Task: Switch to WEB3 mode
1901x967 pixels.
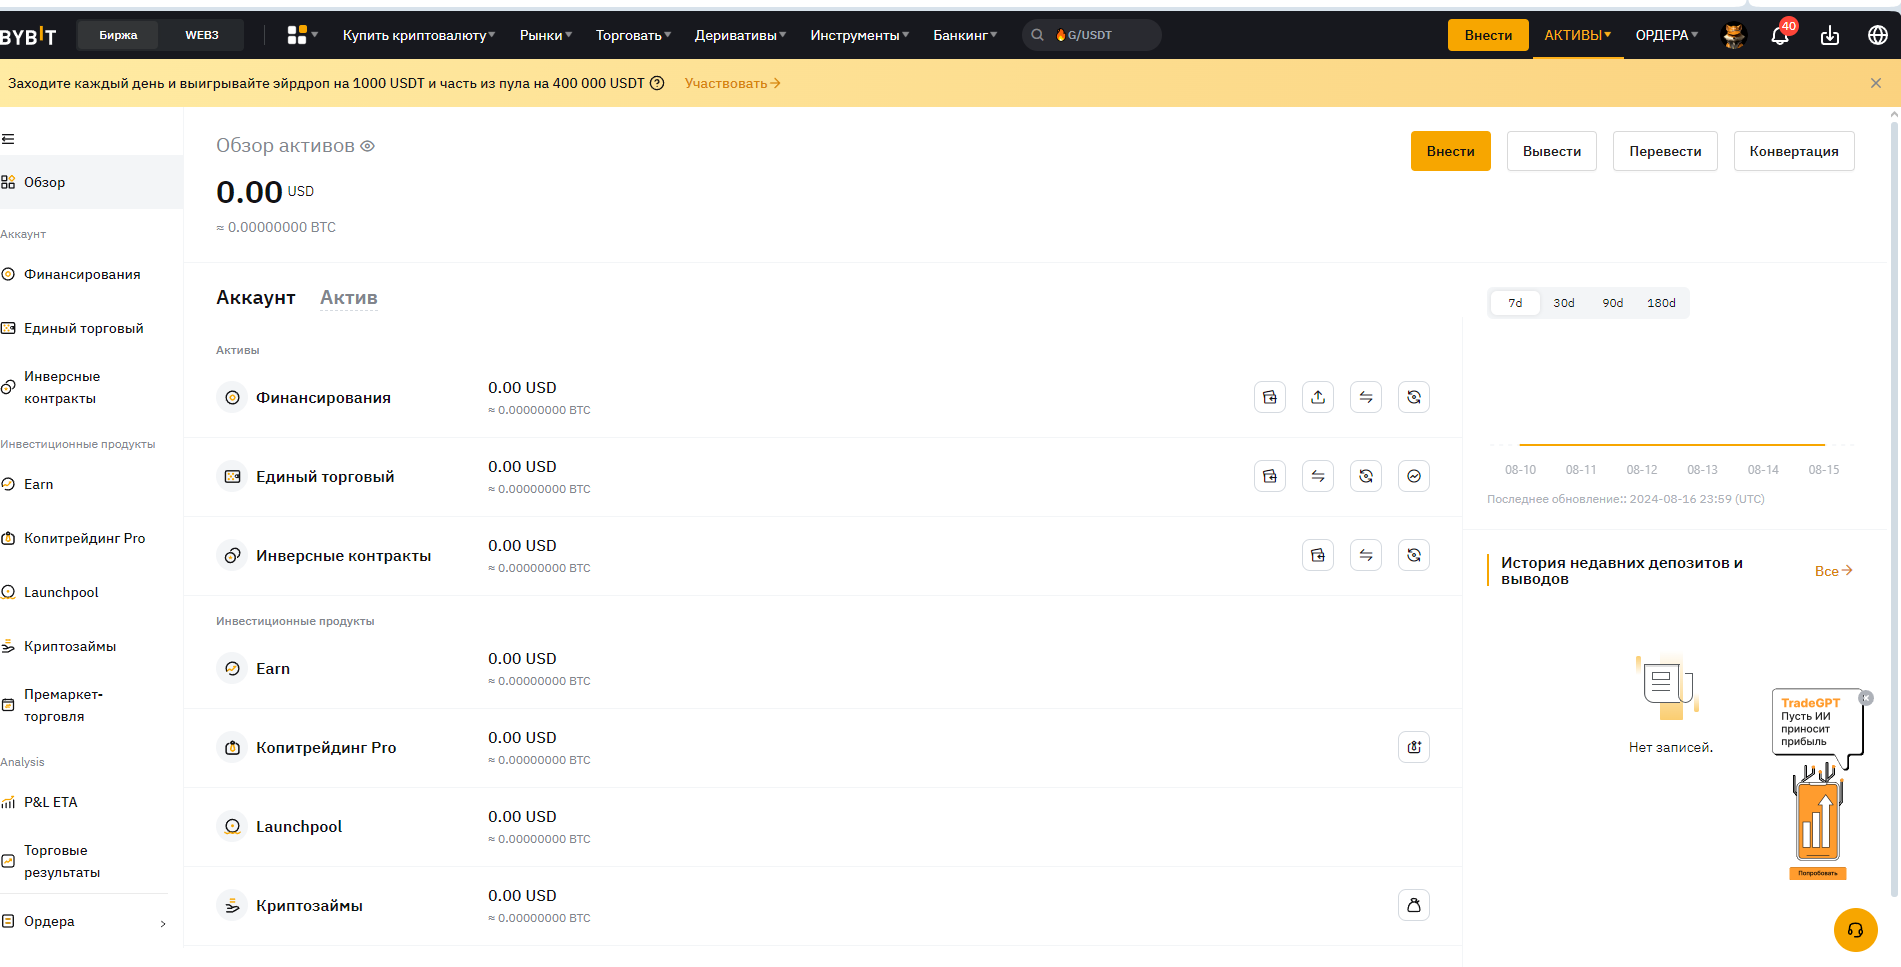Action: click(x=202, y=35)
